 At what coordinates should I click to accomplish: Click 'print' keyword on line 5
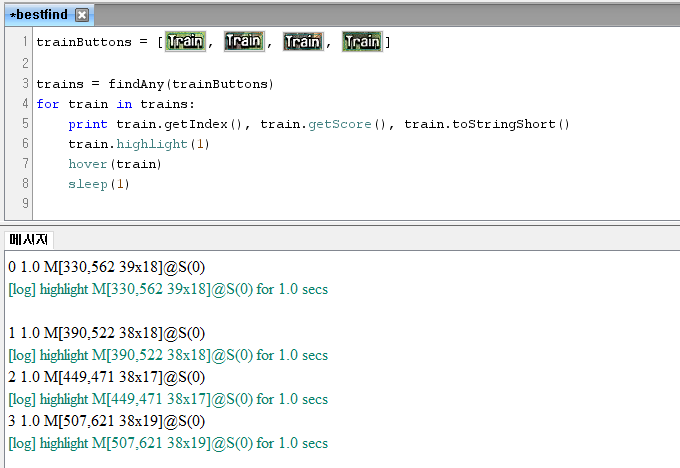click(88, 124)
